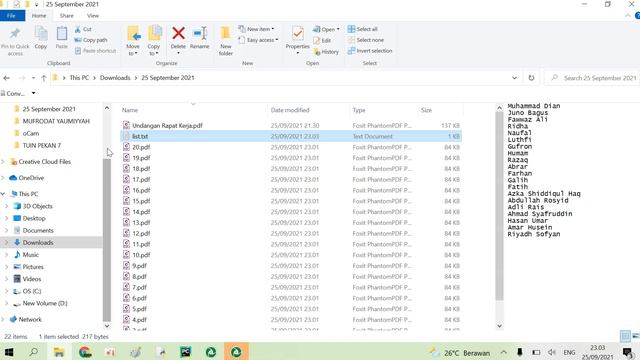The height and width of the screenshot is (360, 640).
Task: Click the Pin to Quick access icon
Action: 15,33
